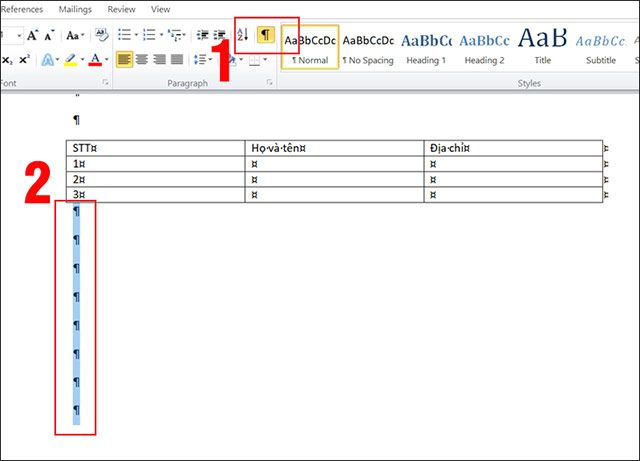Screen dimensions: 640x461
Task: Switch to the Review tab
Action: click(x=121, y=9)
